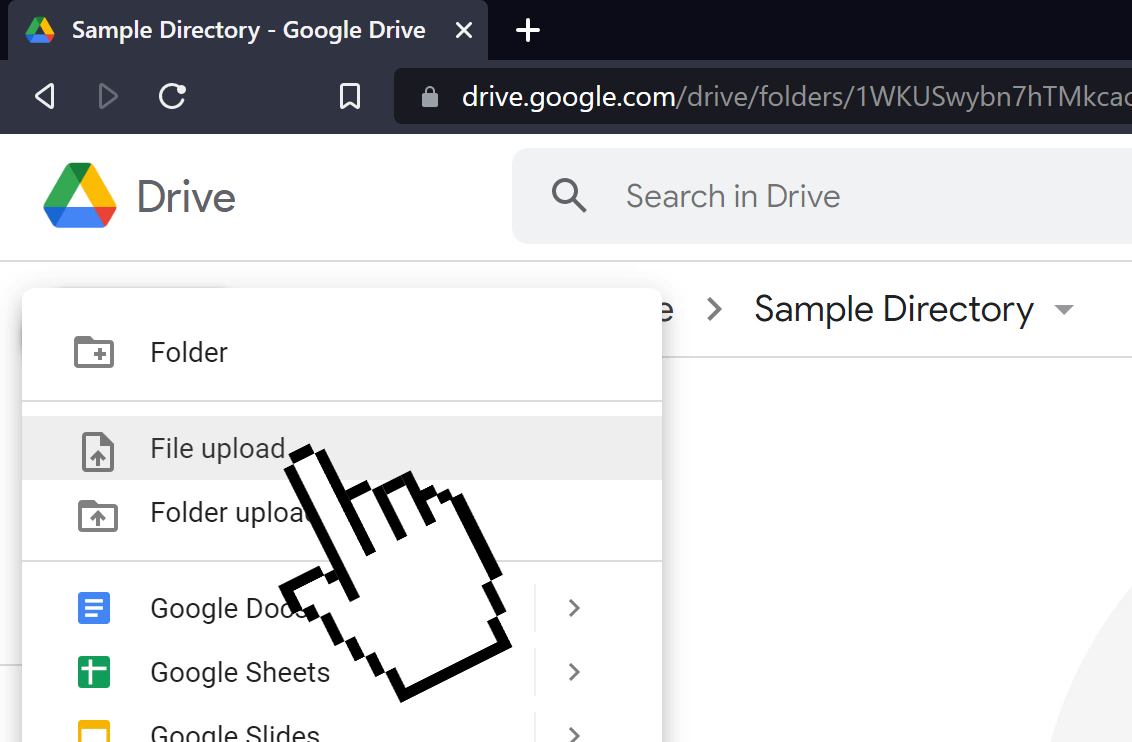Click the folder upload icon
This screenshot has width=1132, height=742.
click(97, 515)
